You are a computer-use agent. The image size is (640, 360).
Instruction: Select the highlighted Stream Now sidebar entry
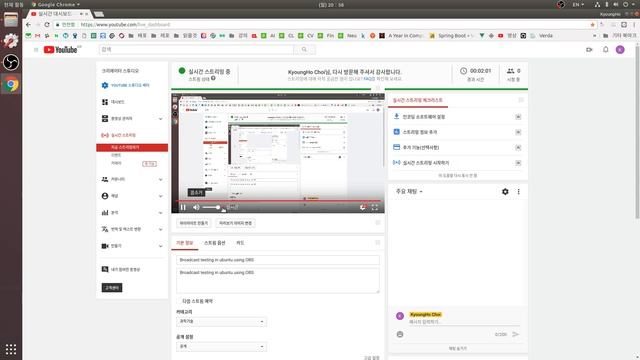pos(132,147)
